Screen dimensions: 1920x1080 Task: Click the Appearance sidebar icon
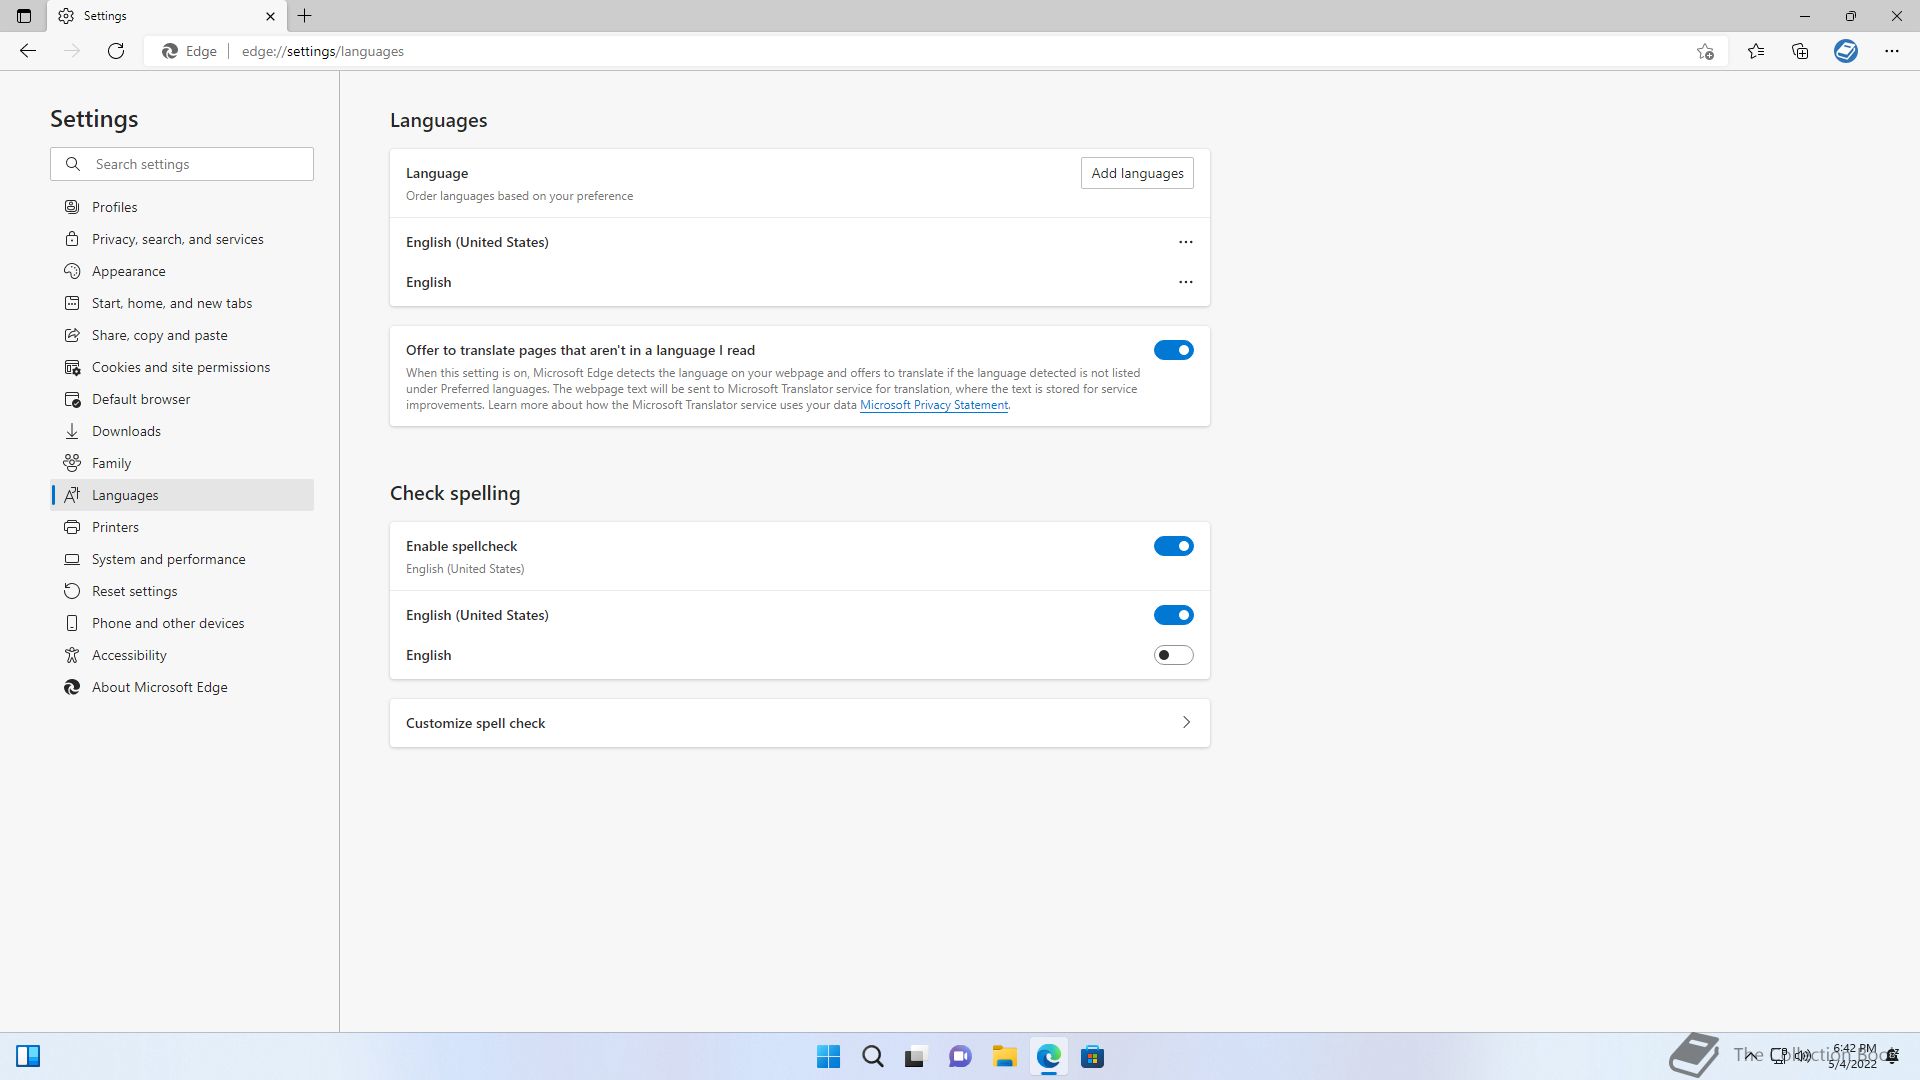pos(72,271)
